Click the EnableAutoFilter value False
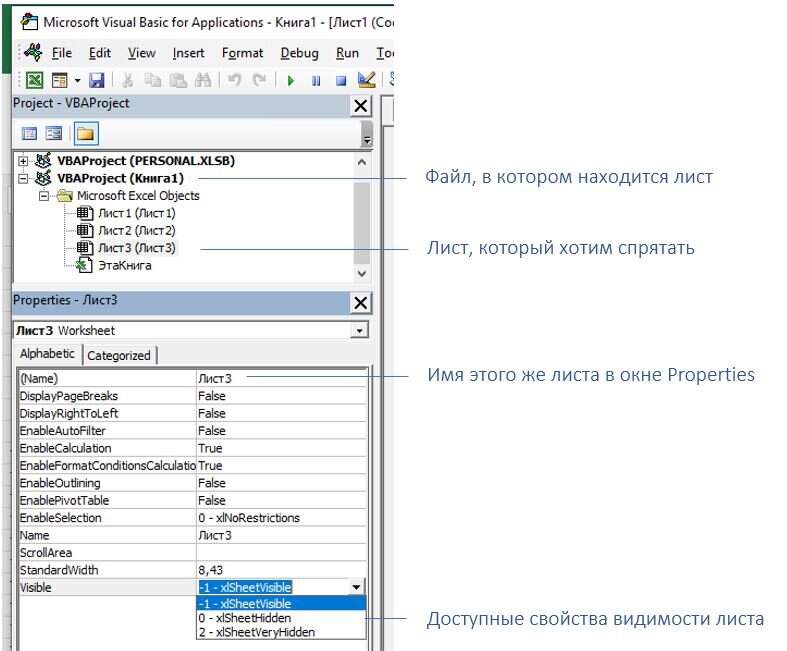The height and width of the screenshot is (651, 787). 281,431
